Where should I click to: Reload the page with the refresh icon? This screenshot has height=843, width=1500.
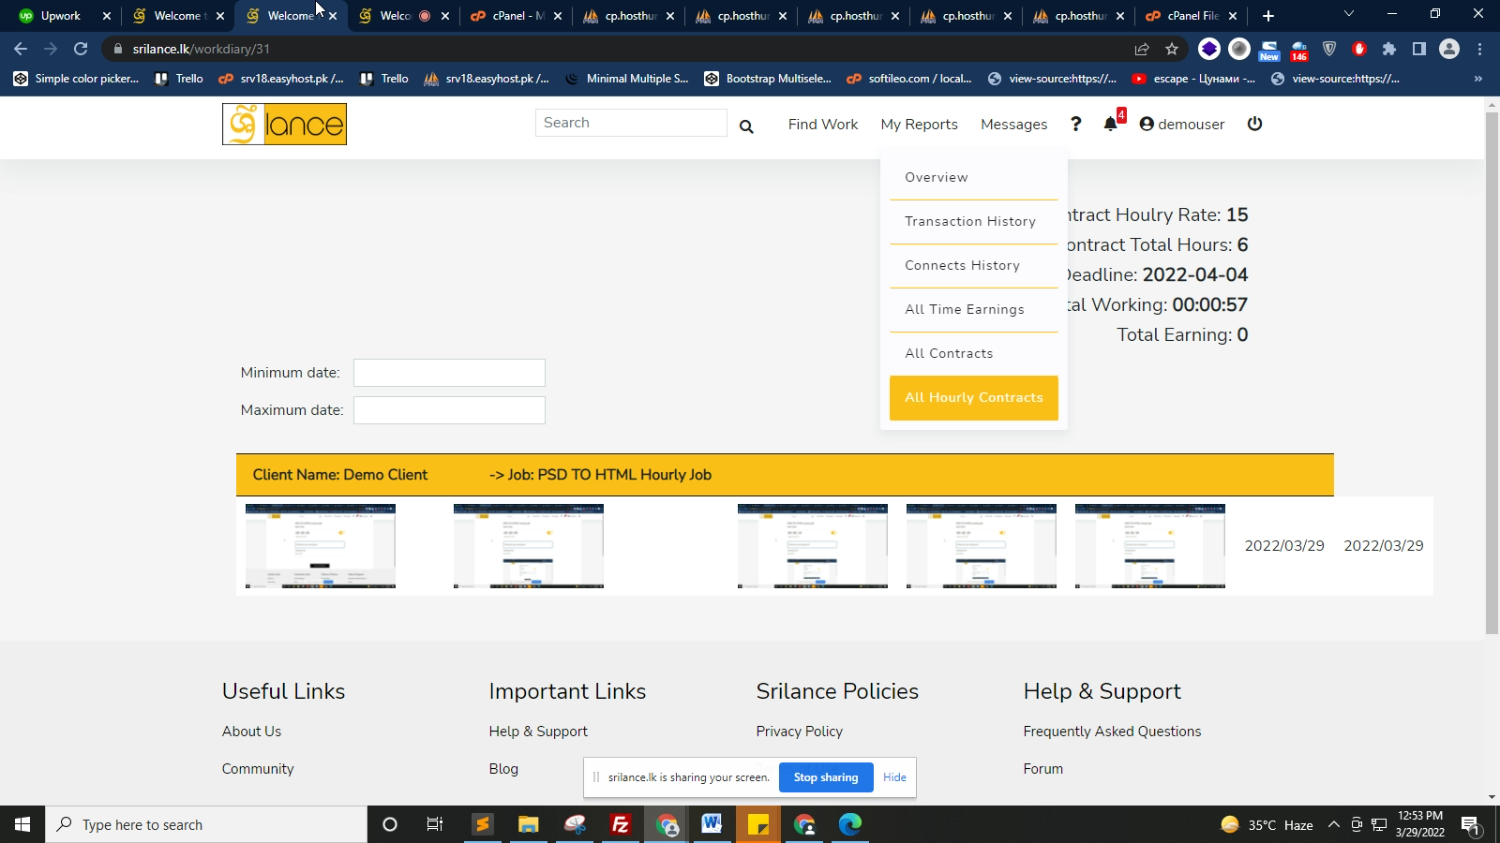coord(81,49)
